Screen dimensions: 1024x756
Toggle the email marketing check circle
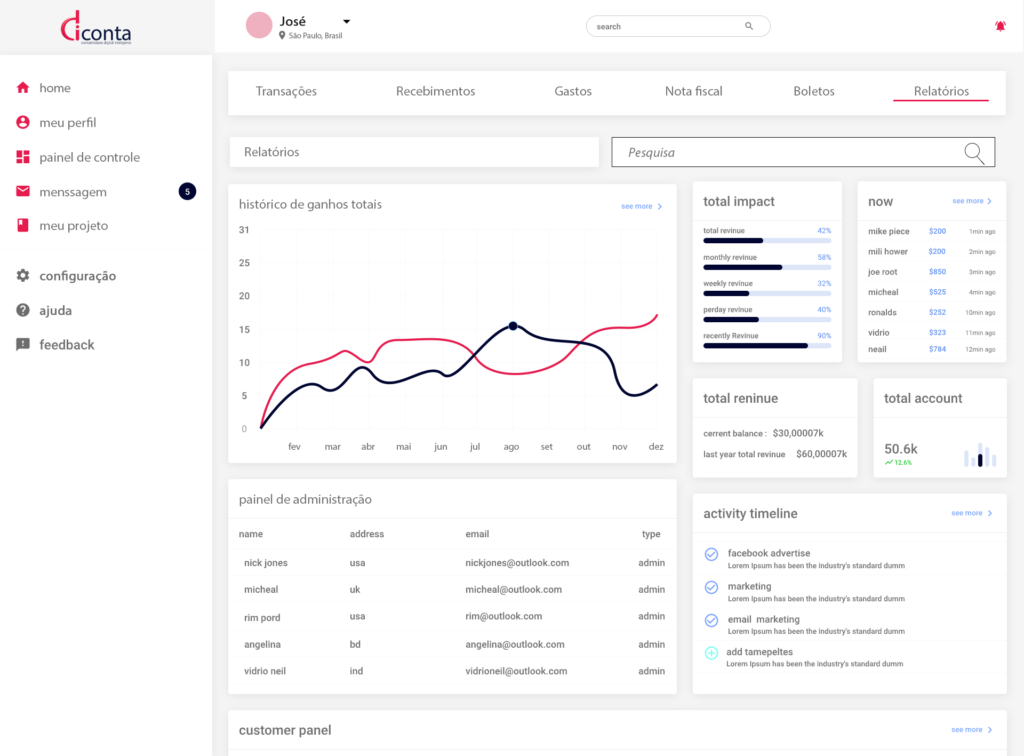pos(711,620)
